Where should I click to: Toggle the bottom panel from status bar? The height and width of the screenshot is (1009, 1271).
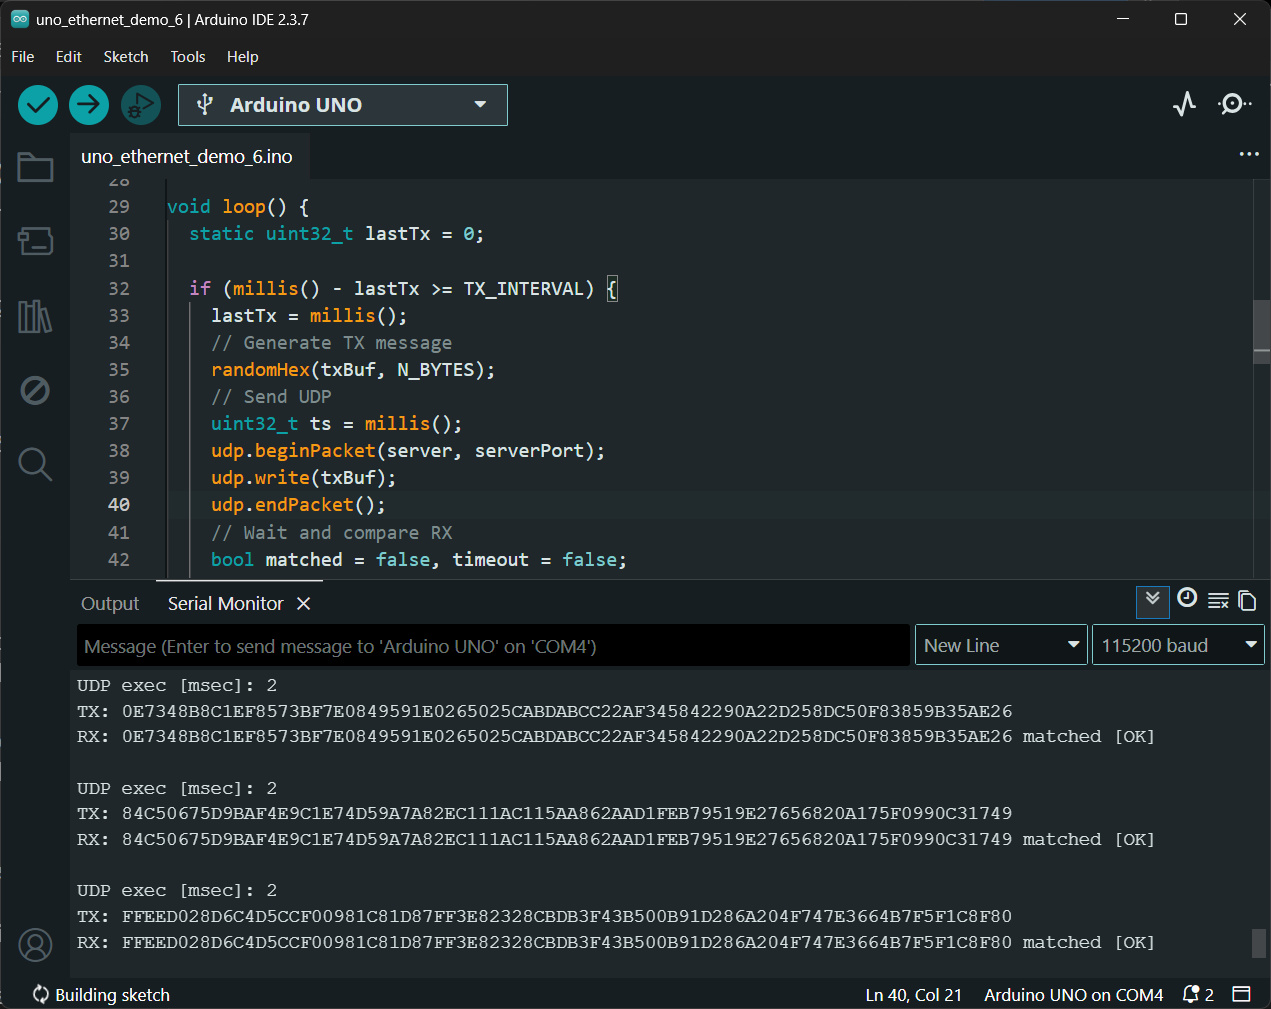1241,994
